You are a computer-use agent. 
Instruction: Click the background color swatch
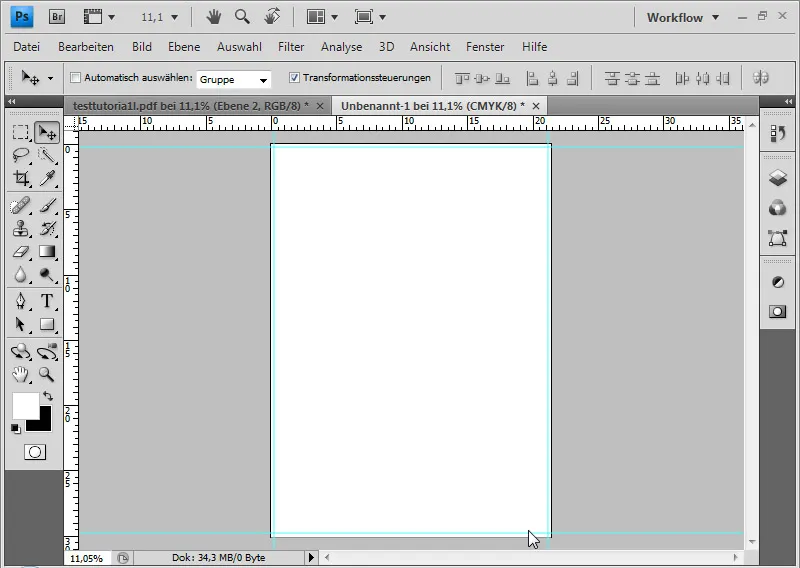pyautogui.click(x=44, y=424)
